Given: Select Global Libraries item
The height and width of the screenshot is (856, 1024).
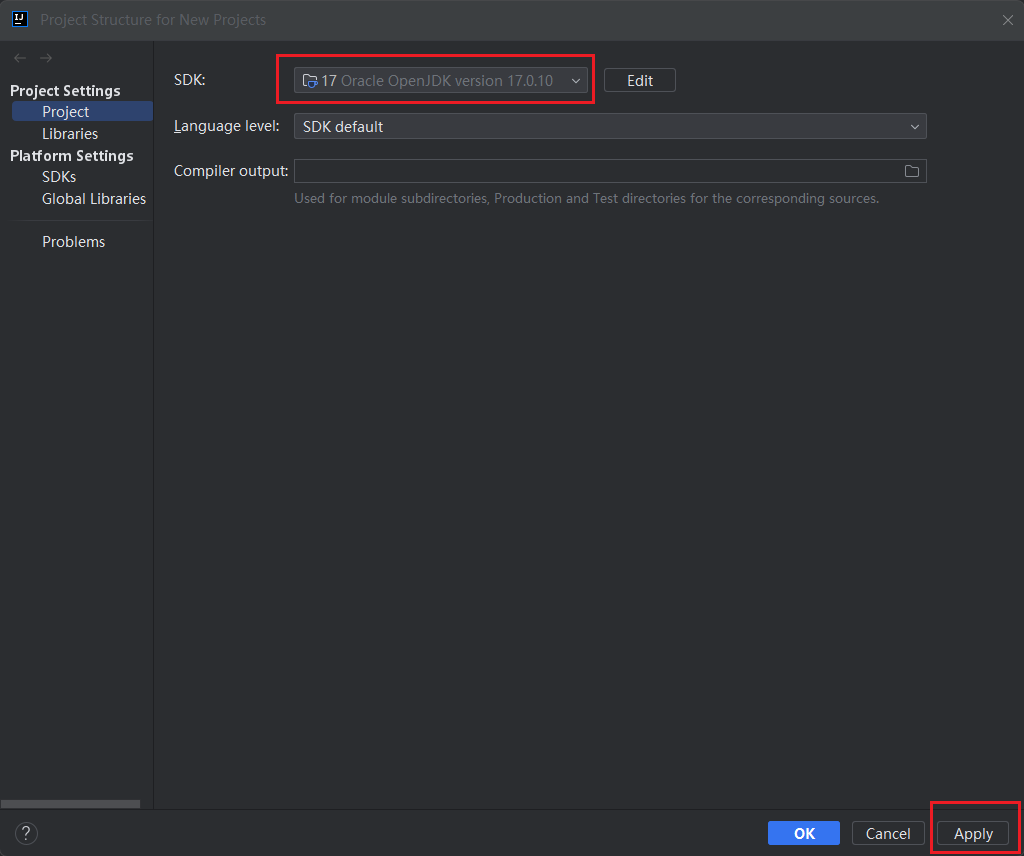Looking at the screenshot, I should [x=94, y=198].
